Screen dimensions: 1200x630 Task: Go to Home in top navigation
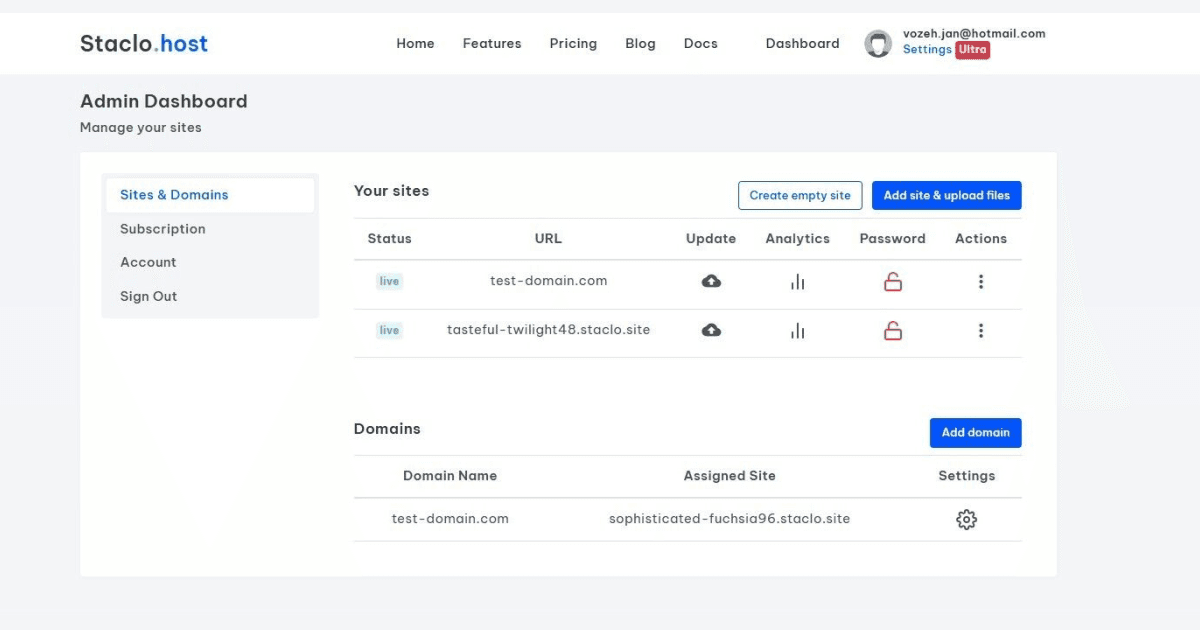(415, 43)
